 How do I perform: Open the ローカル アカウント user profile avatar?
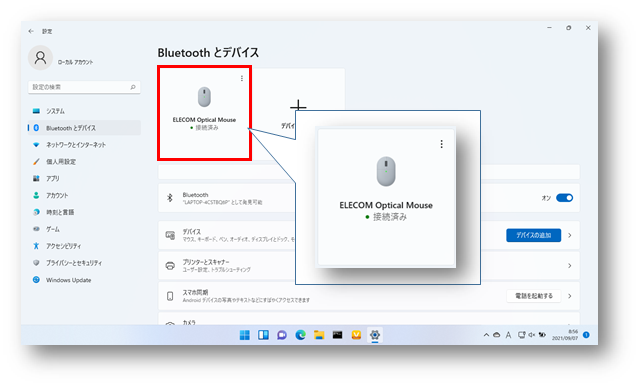[40, 58]
